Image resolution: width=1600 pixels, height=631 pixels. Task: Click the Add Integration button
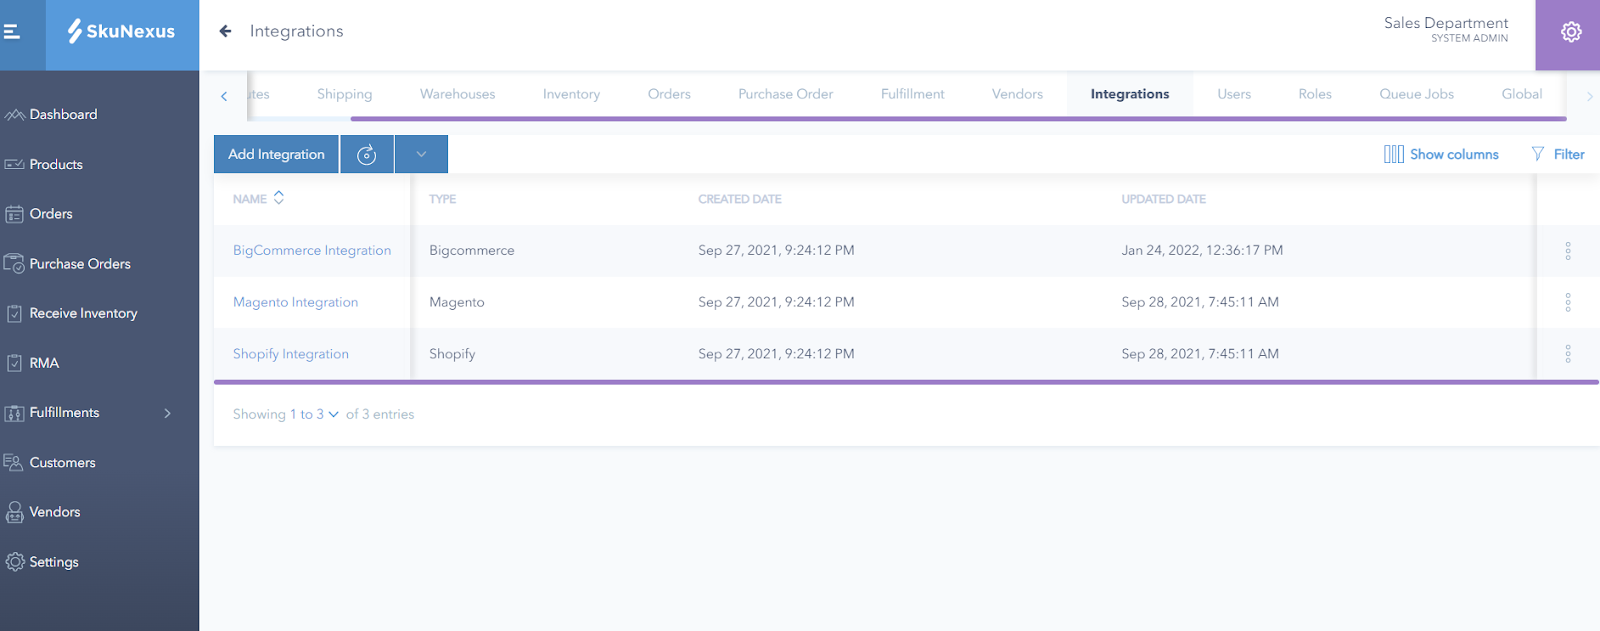click(276, 154)
